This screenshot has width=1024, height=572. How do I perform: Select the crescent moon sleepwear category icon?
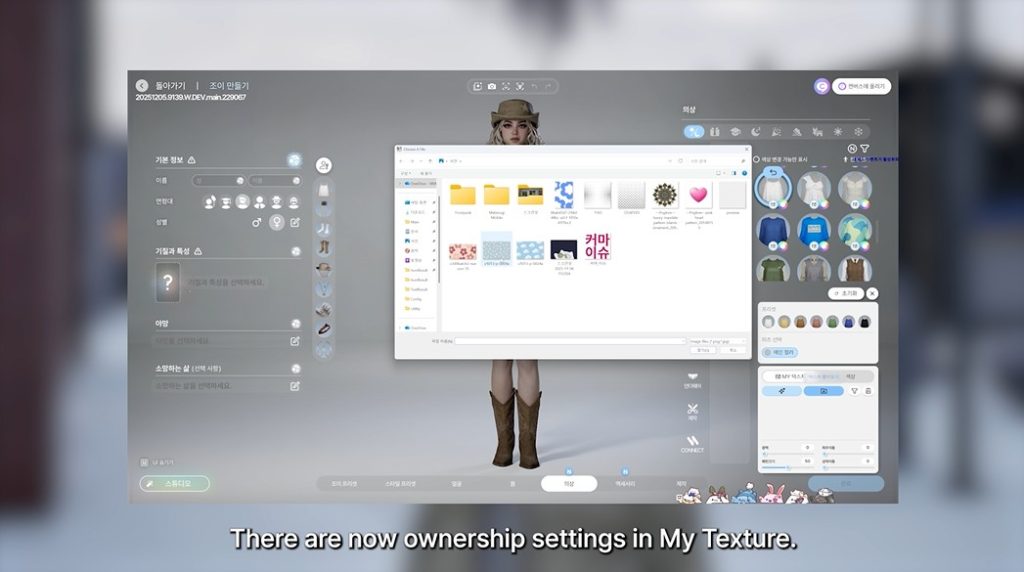coord(756,132)
